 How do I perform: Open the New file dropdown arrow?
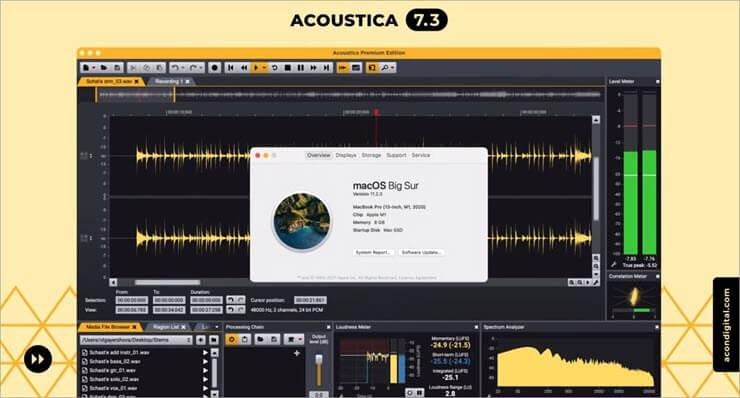tap(93, 68)
